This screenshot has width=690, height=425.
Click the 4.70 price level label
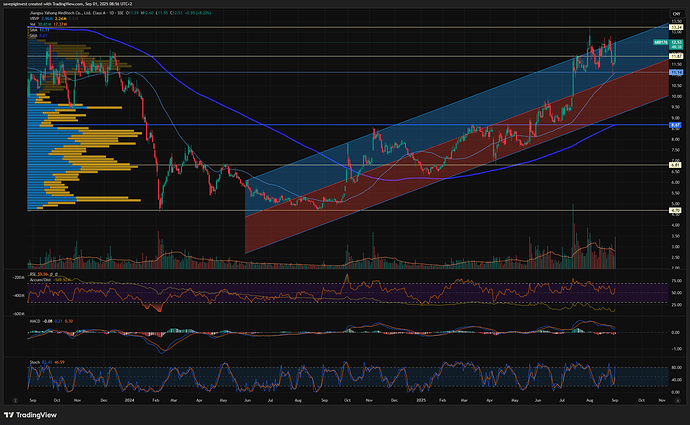point(676,210)
